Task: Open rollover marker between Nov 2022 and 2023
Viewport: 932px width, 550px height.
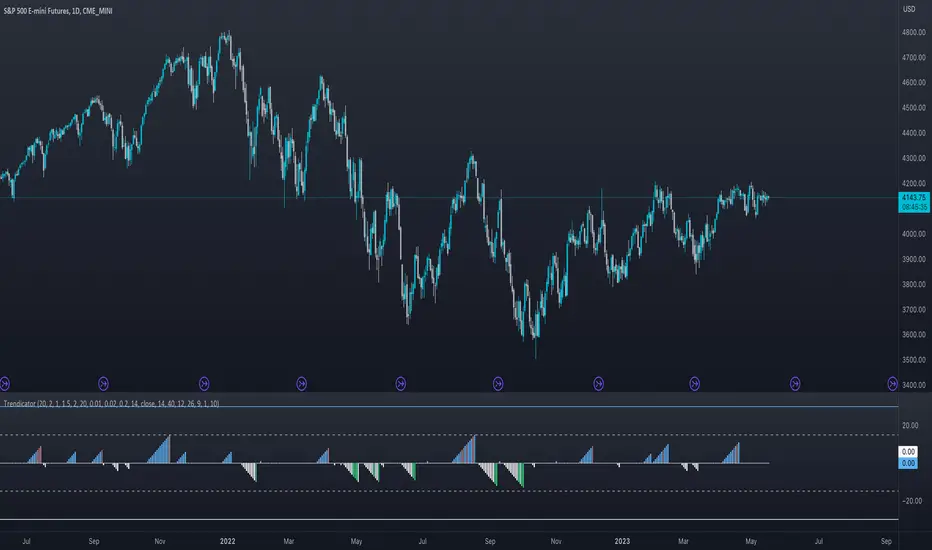Action: tap(599, 384)
